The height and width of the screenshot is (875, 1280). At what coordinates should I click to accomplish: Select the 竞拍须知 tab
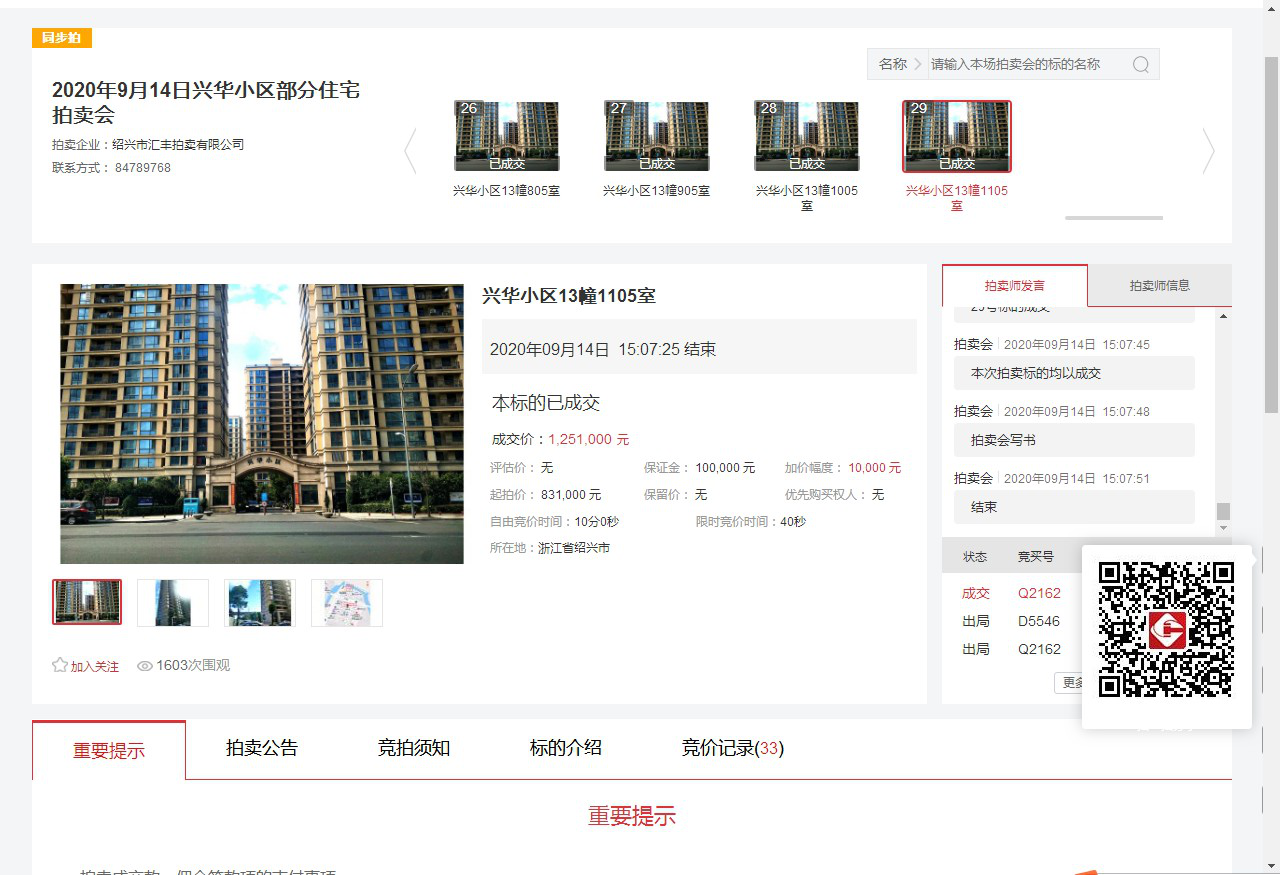(x=414, y=748)
